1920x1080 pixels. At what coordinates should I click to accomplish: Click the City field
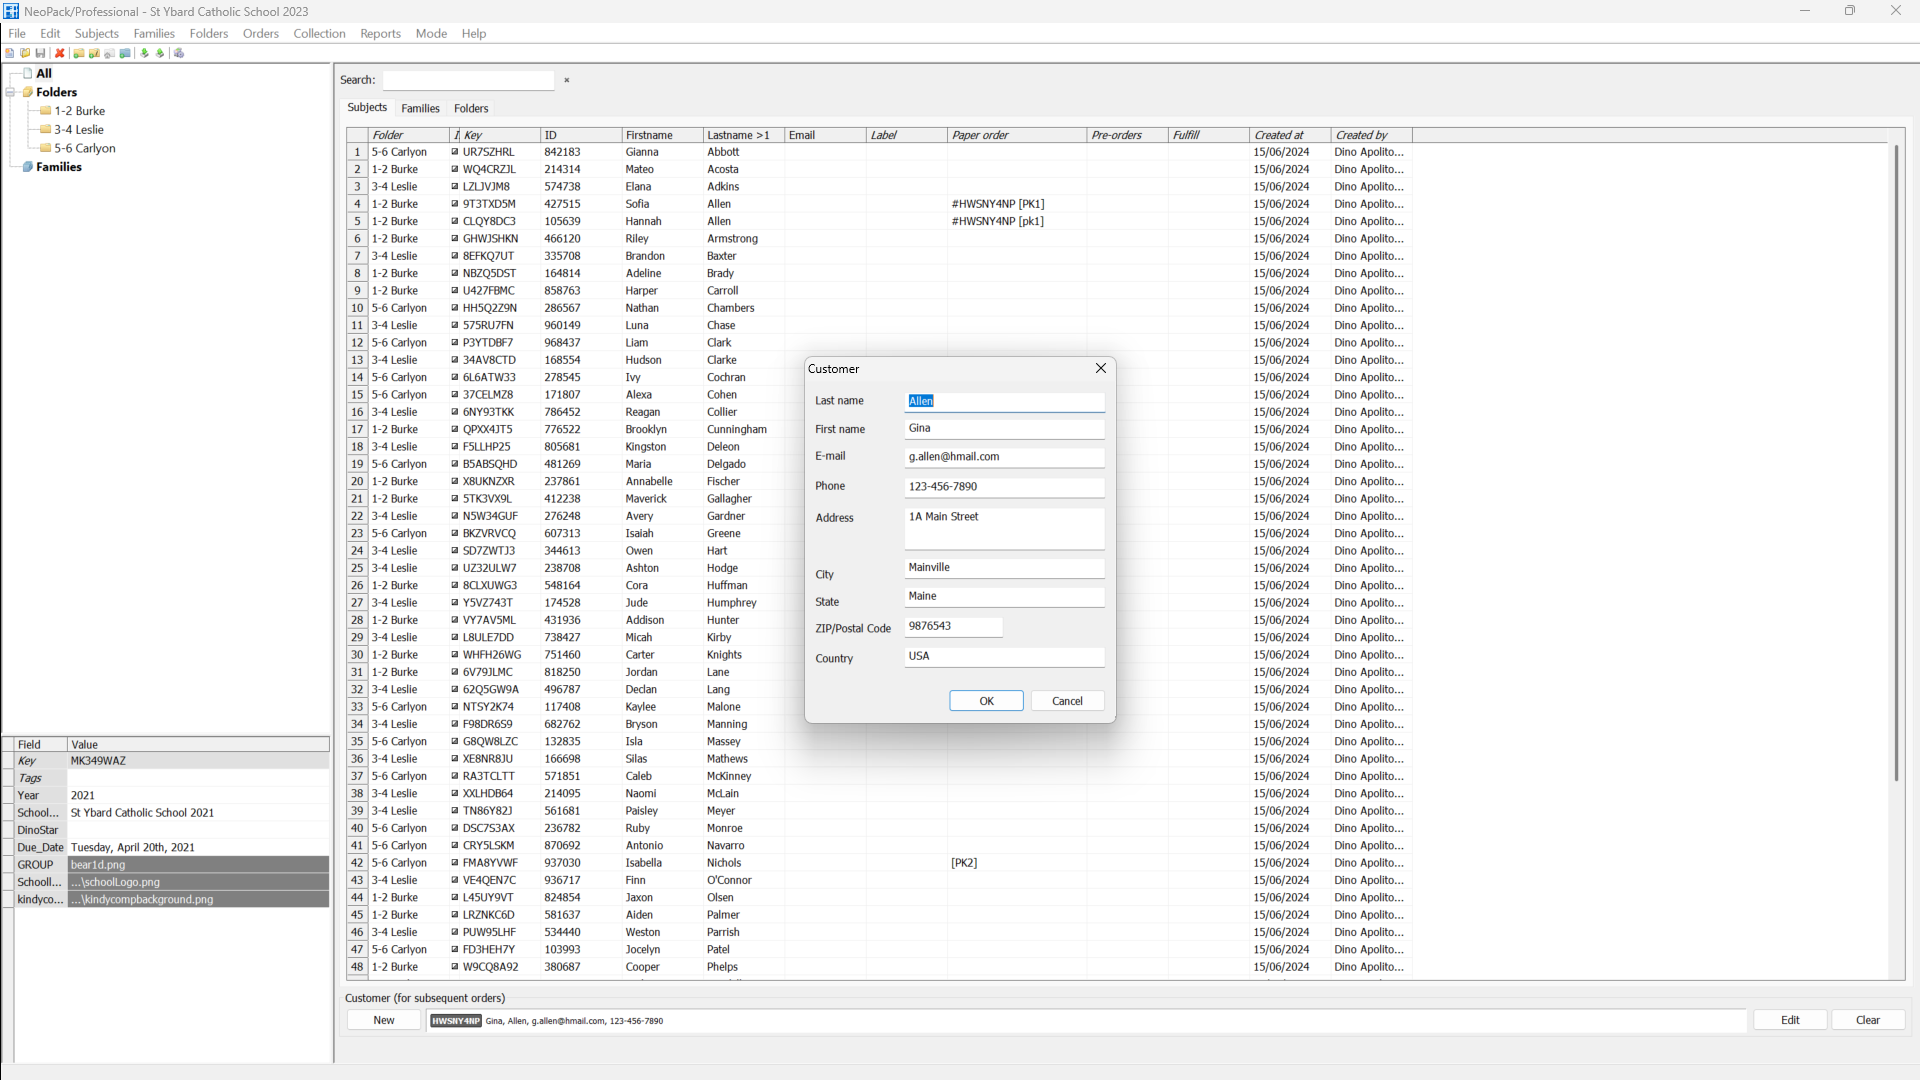point(1005,568)
